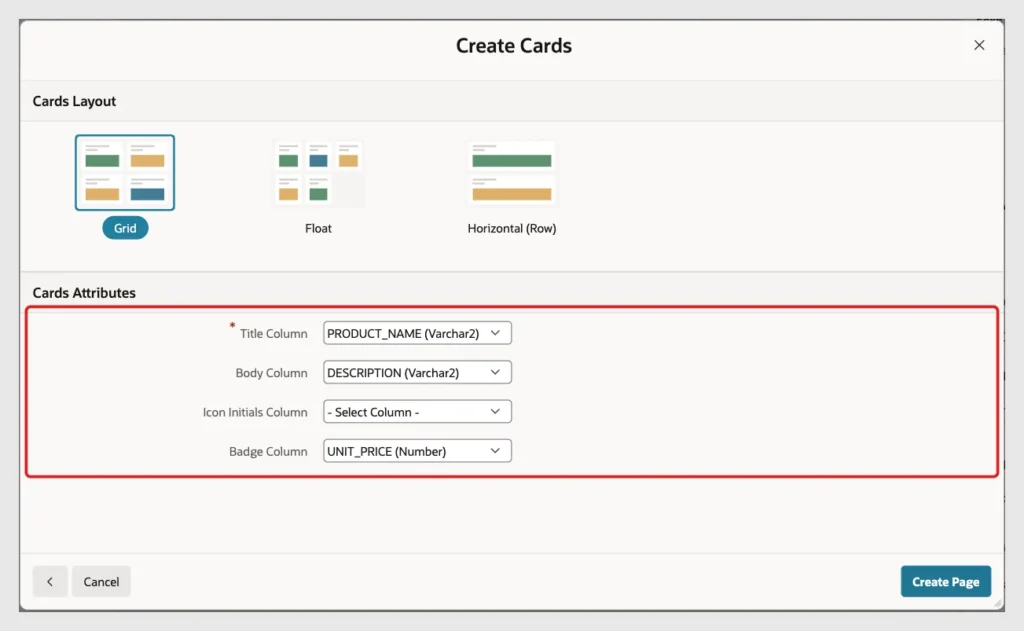This screenshot has height=631, width=1024.
Task: Click the Horizontal (Row) layout label
Action: 511,229
